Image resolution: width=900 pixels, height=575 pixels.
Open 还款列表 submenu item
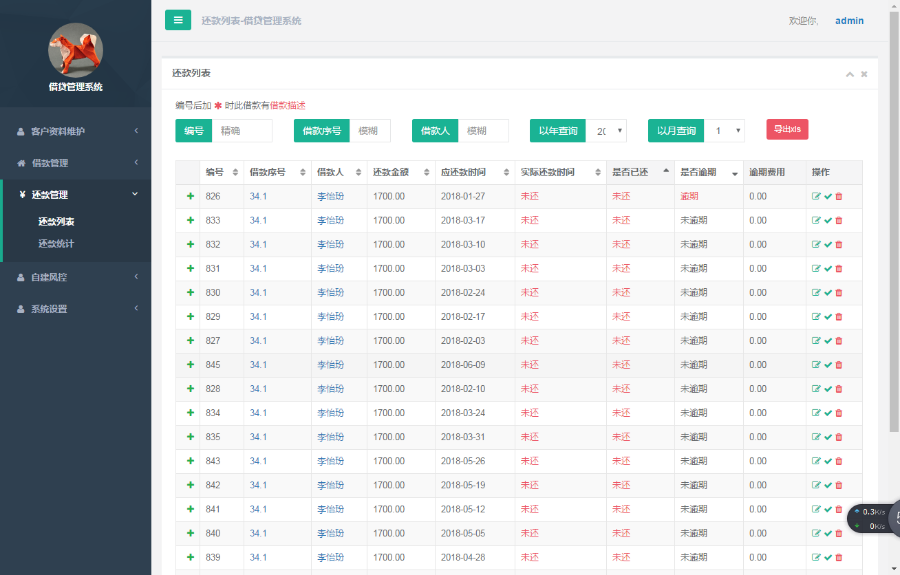56,222
